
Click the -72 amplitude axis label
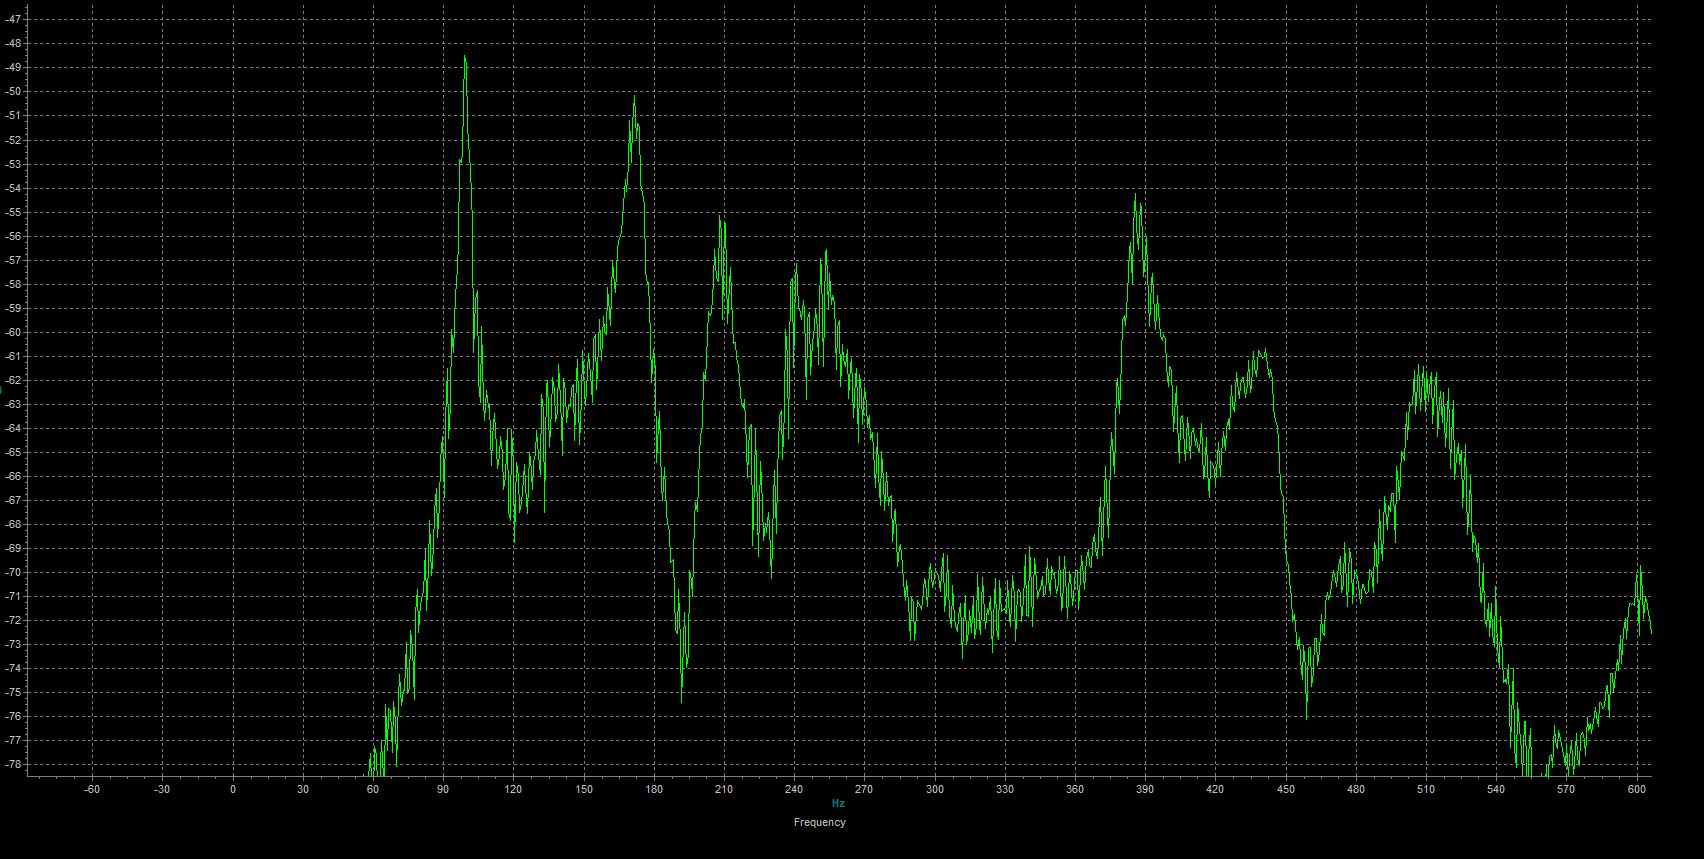tap(14, 620)
